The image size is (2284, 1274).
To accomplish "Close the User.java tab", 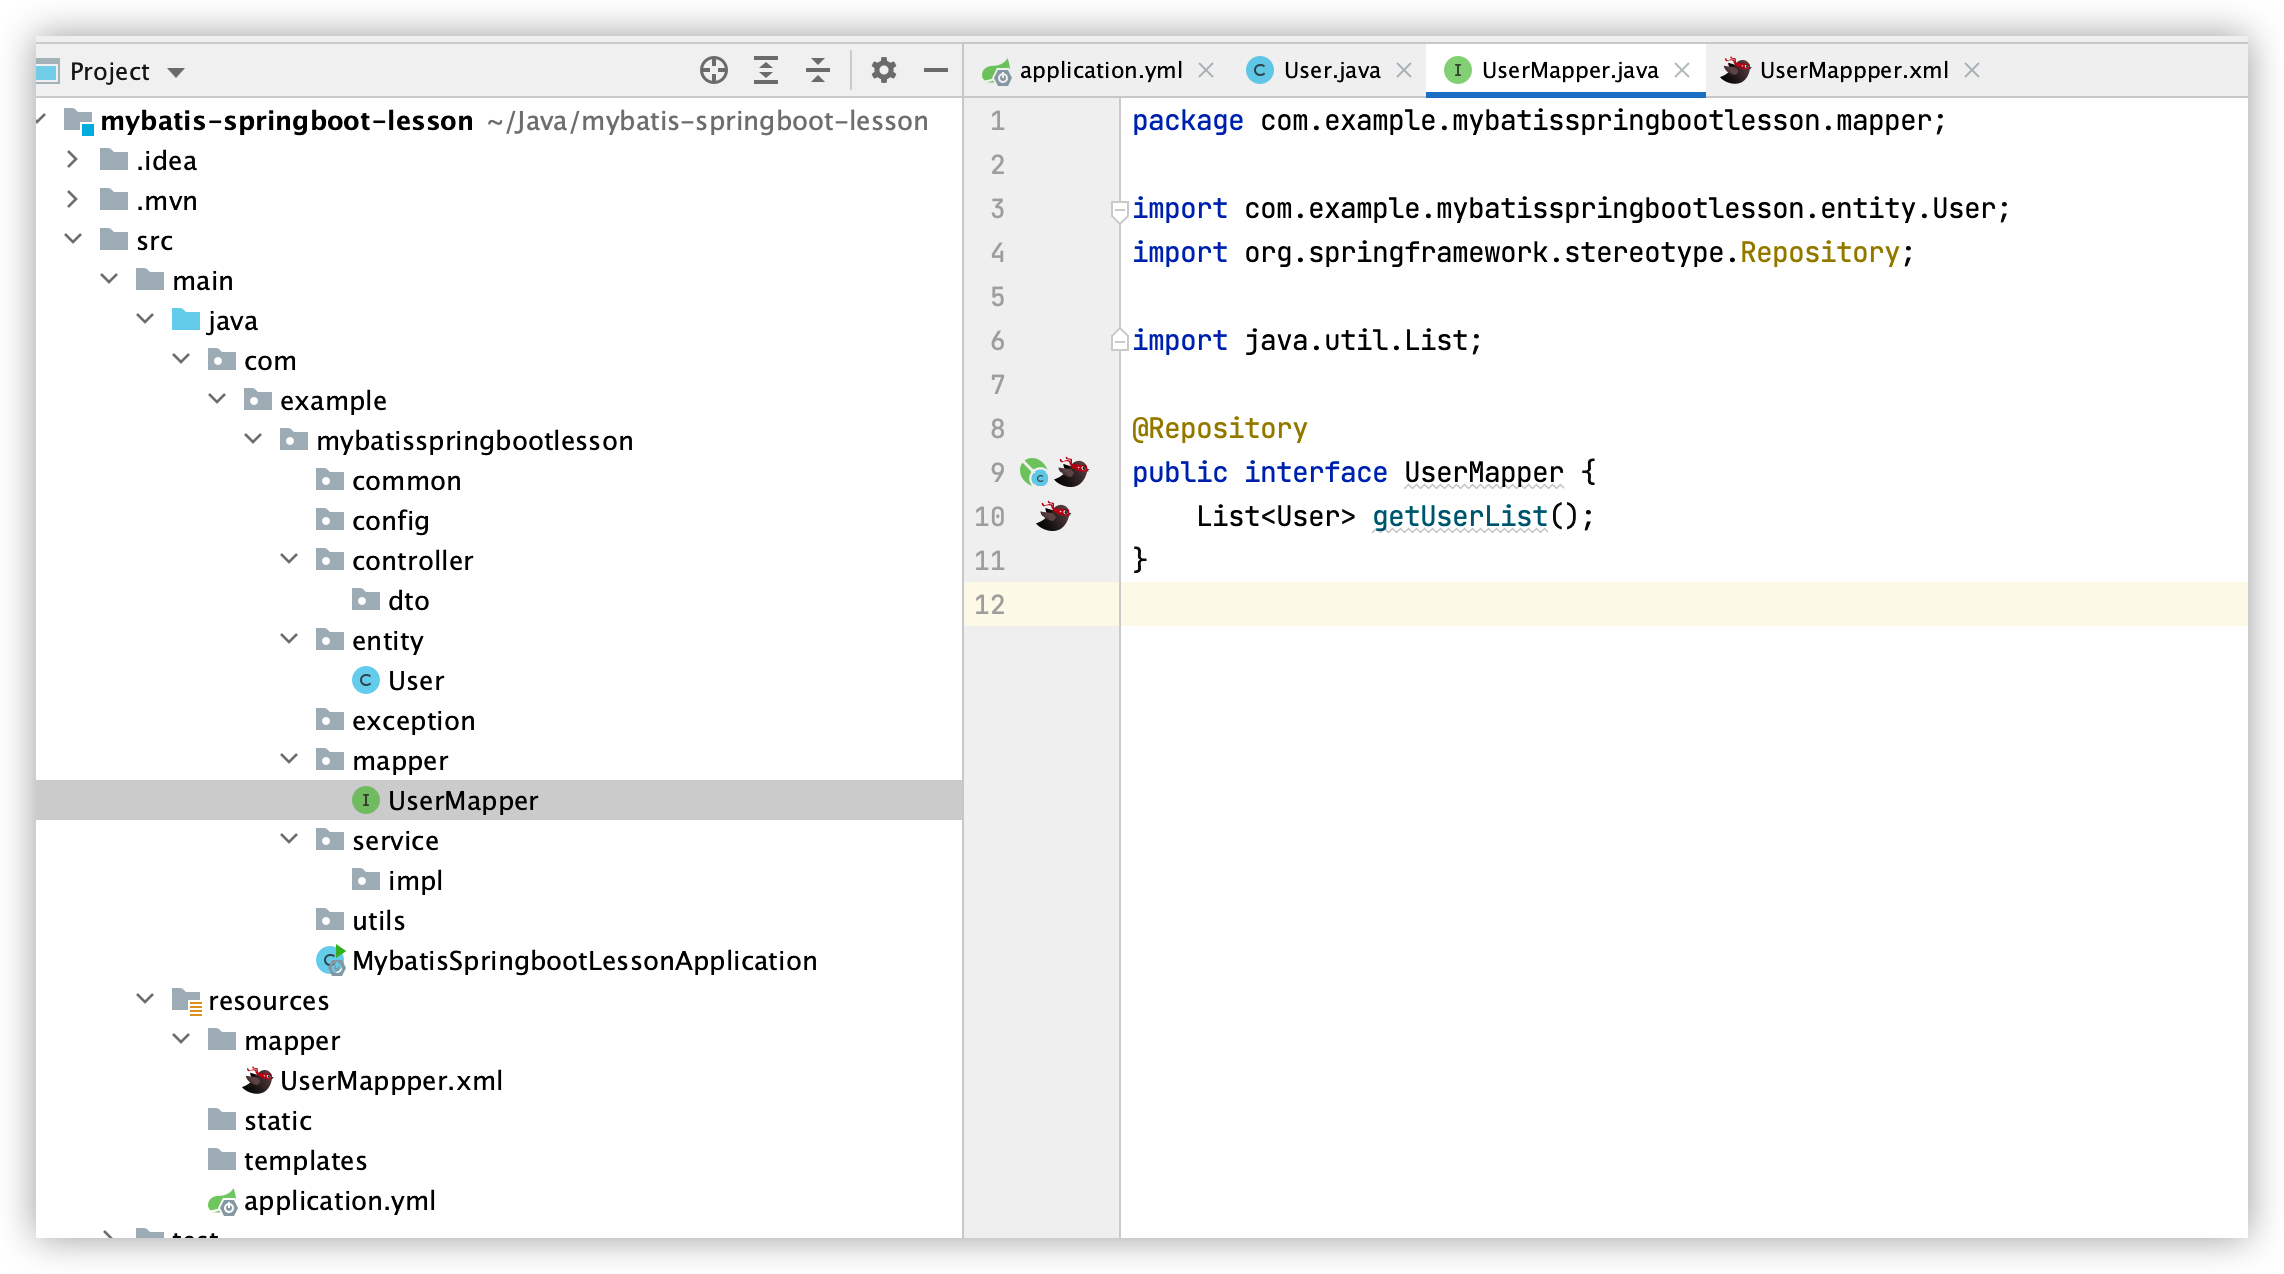I will (1404, 70).
